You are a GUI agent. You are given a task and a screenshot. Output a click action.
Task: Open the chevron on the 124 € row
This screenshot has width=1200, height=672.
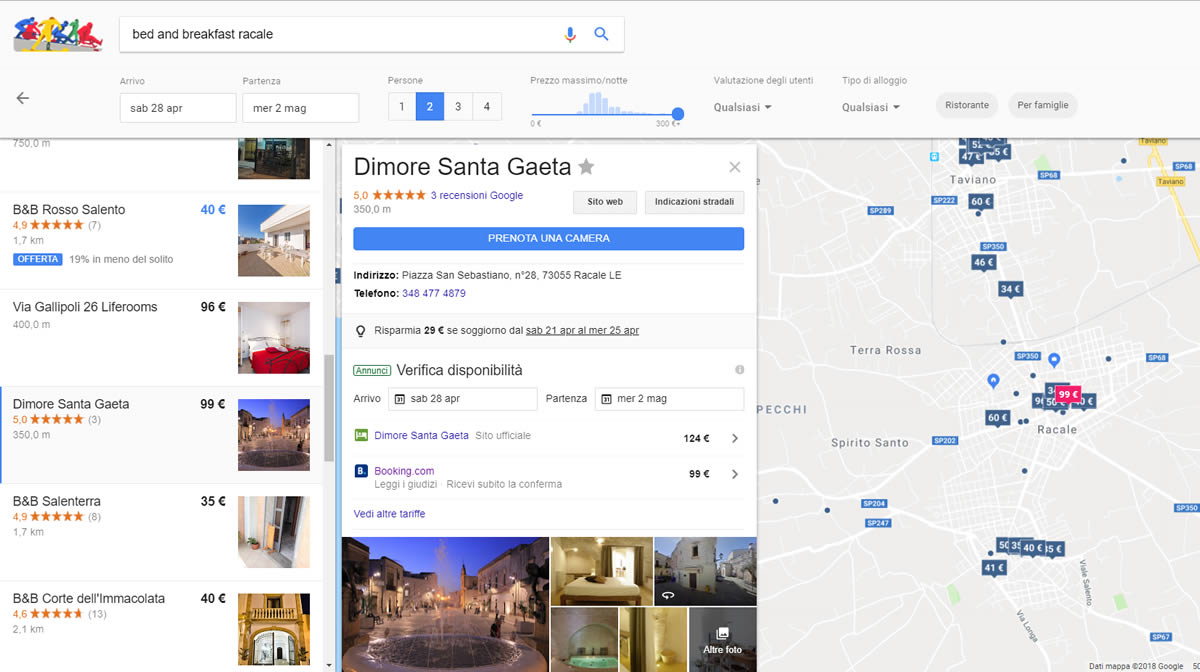[x=735, y=438]
